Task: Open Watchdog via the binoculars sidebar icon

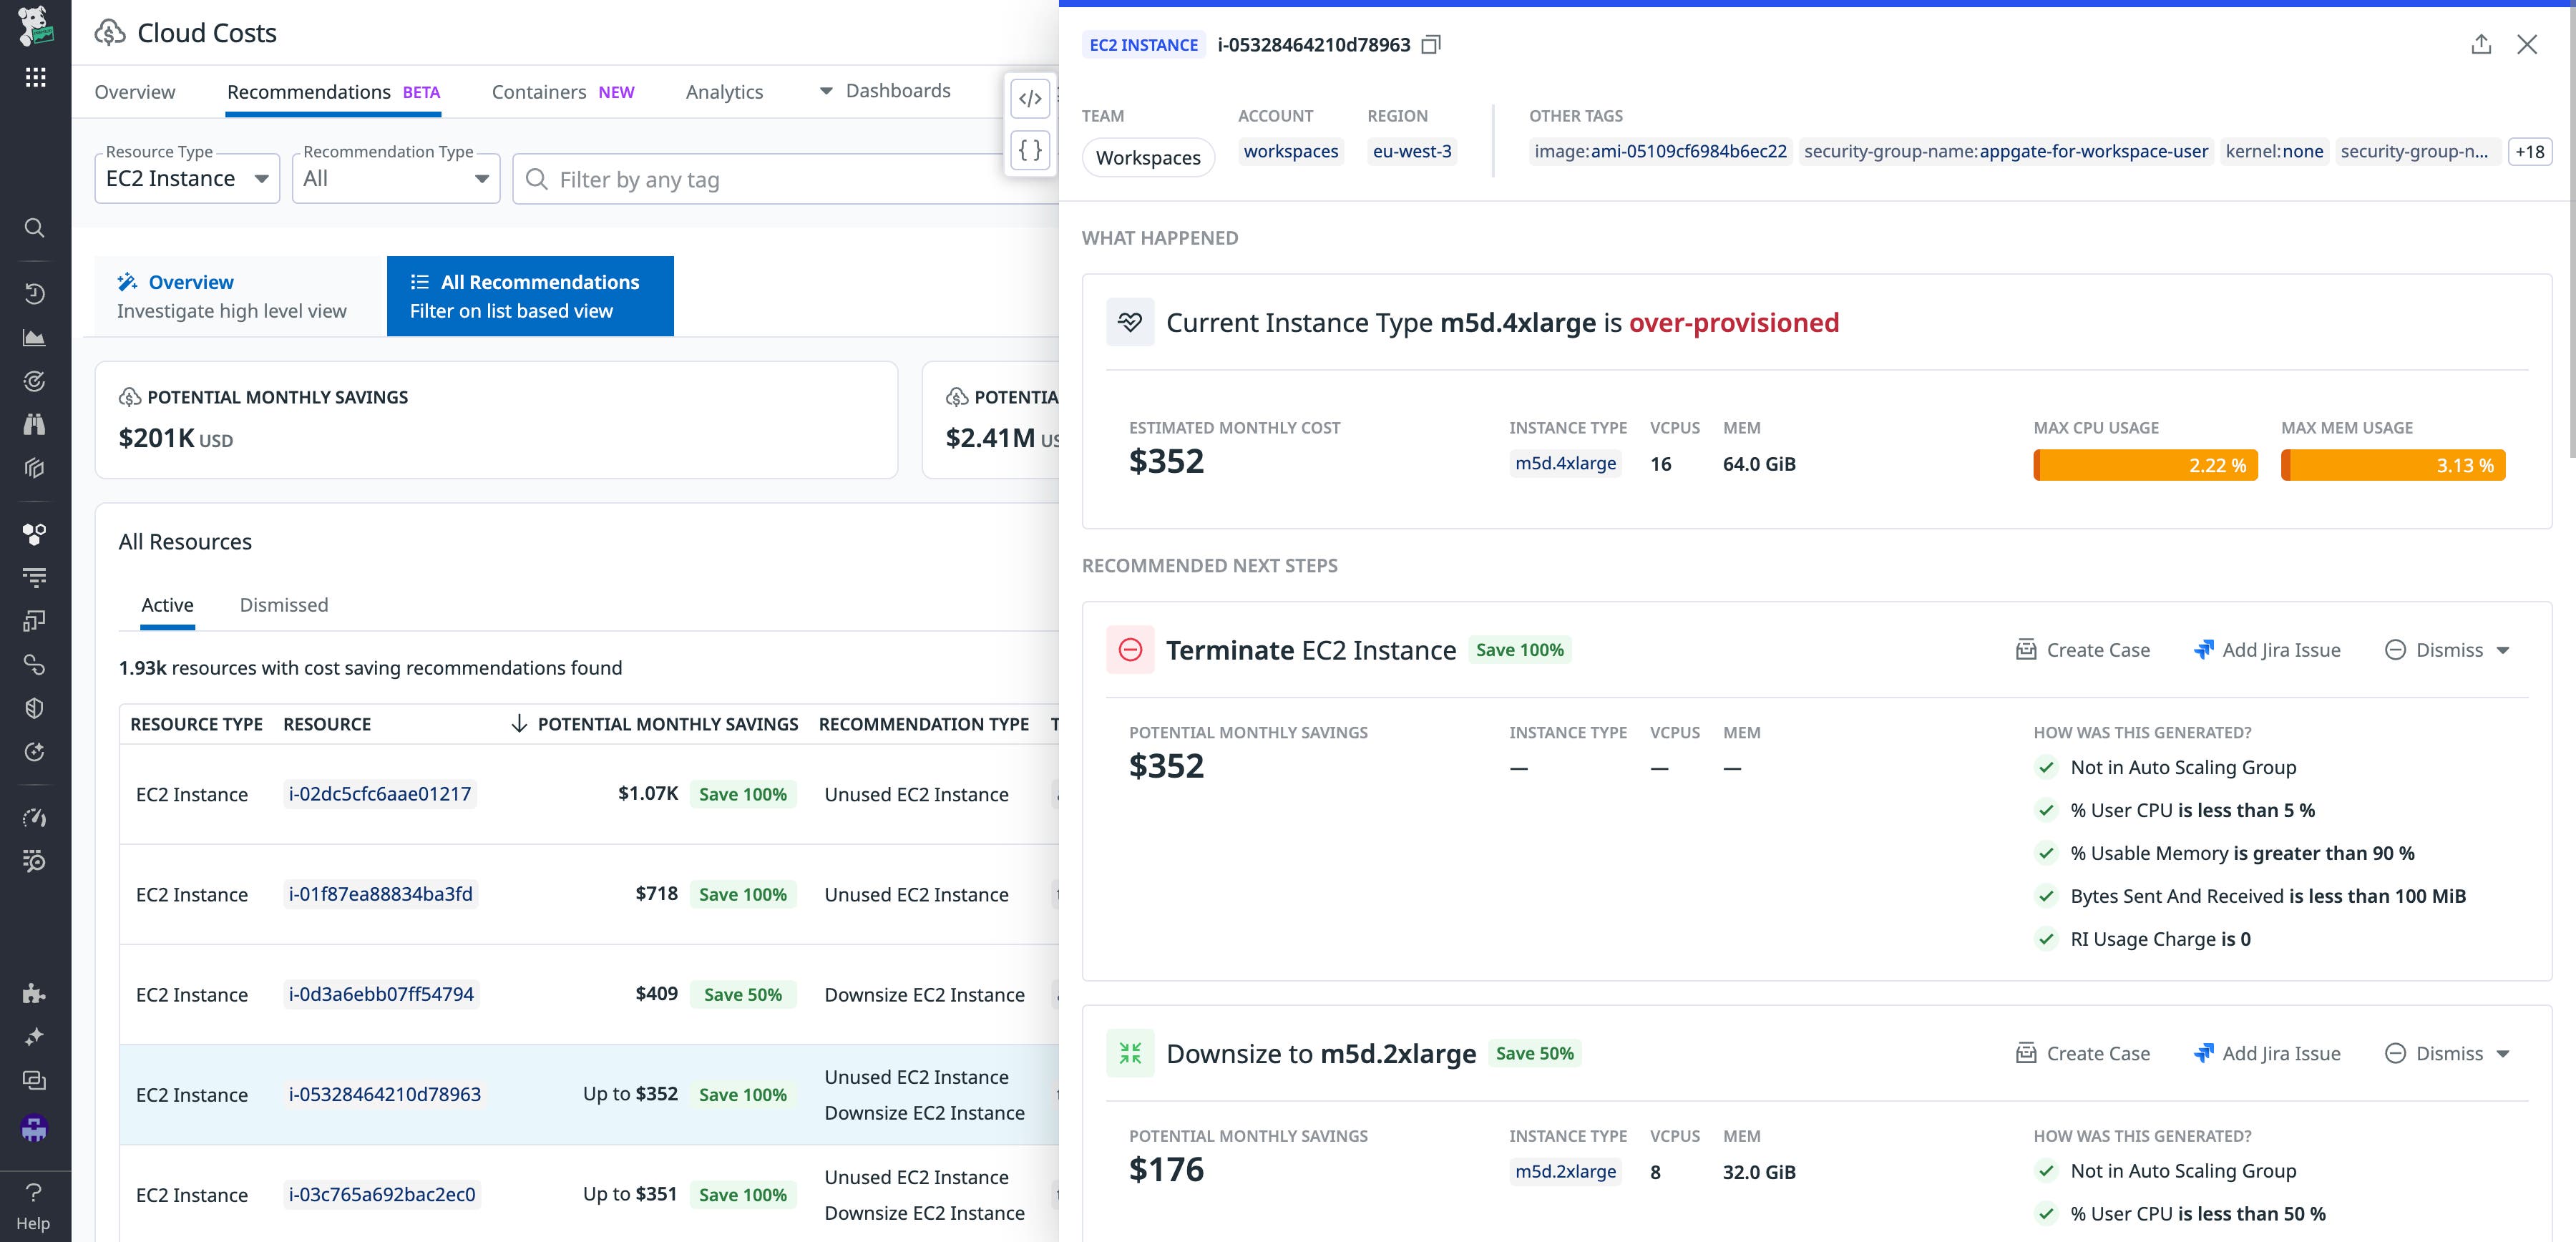Action: (x=35, y=424)
